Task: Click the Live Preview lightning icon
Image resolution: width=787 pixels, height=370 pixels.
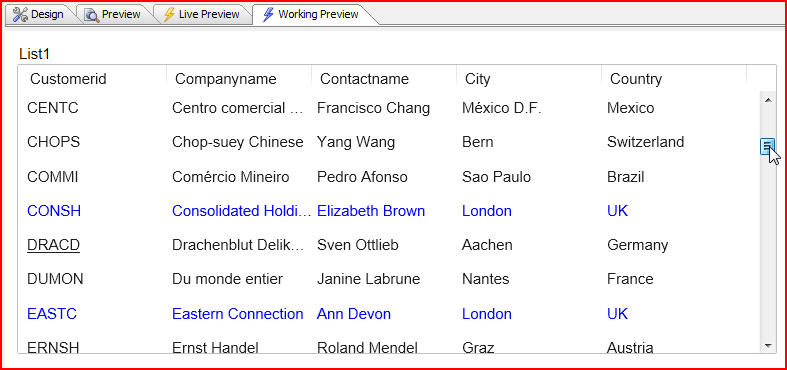Action: pos(169,15)
